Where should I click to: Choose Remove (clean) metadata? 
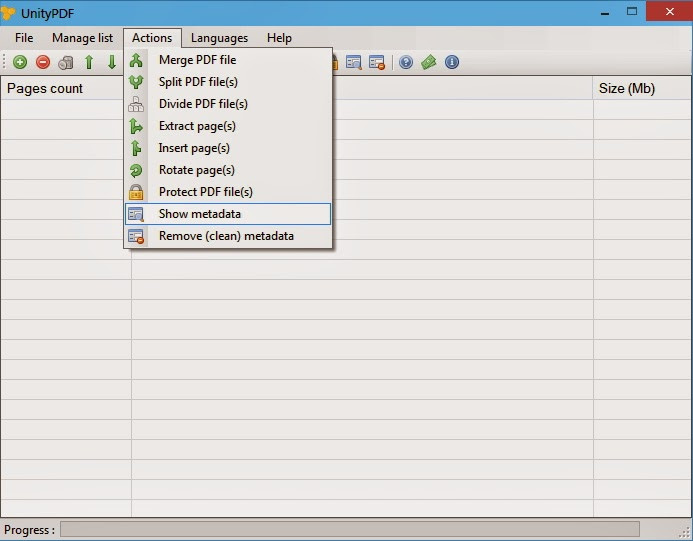coord(228,236)
